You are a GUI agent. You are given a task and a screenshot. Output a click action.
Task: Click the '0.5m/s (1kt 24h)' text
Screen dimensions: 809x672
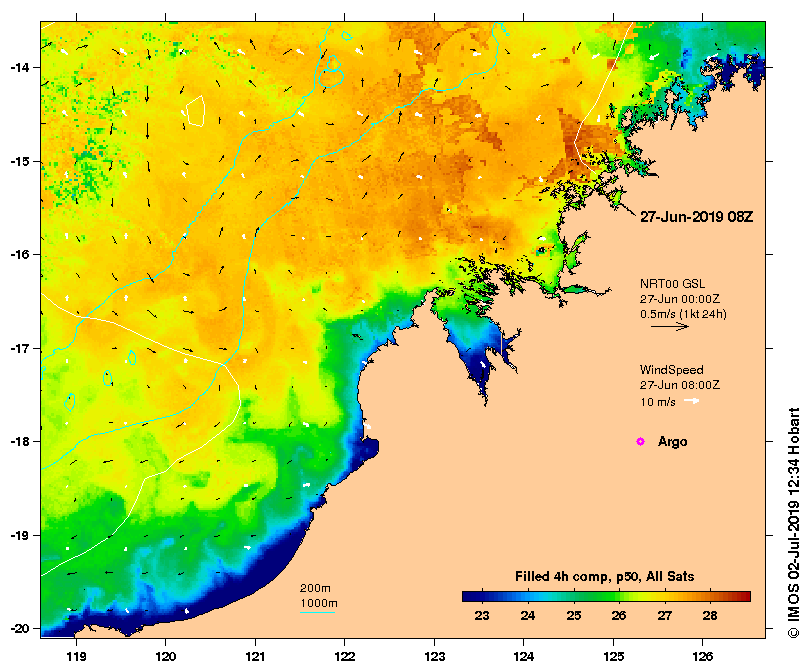coord(683,314)
